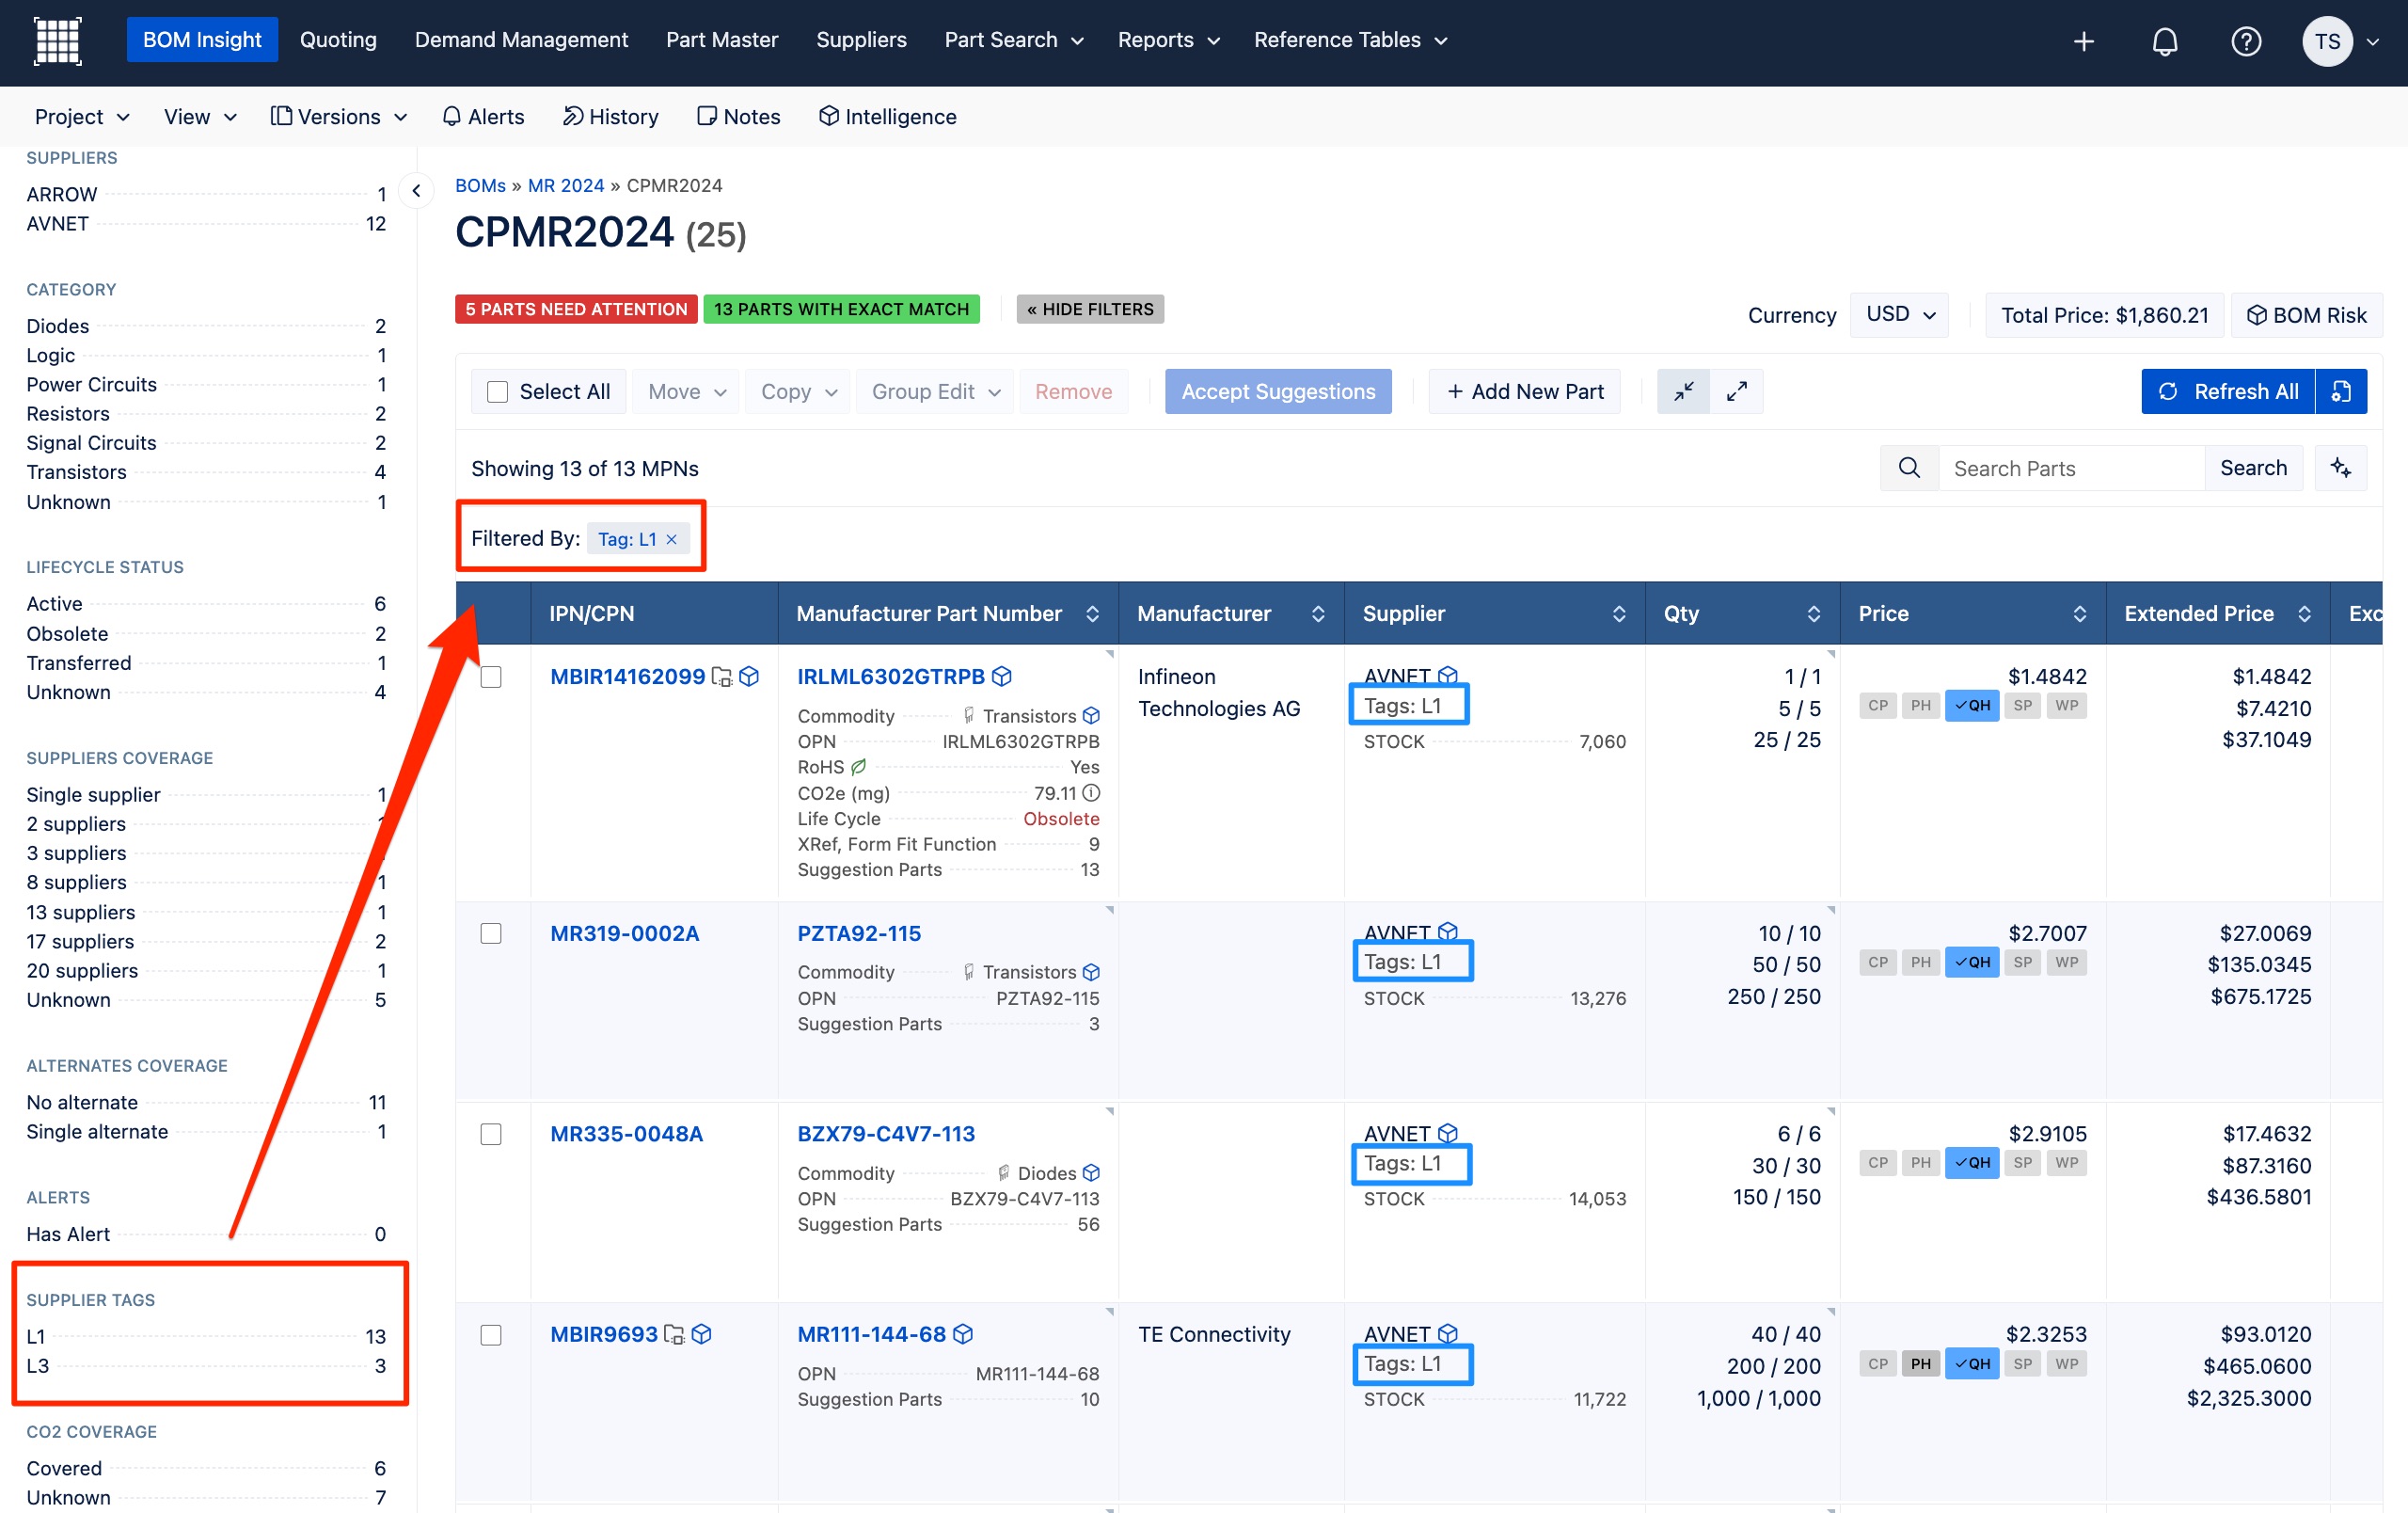Open the Move dropdown
This screenshot has height=1513, width=2408.
click(686, 391)
